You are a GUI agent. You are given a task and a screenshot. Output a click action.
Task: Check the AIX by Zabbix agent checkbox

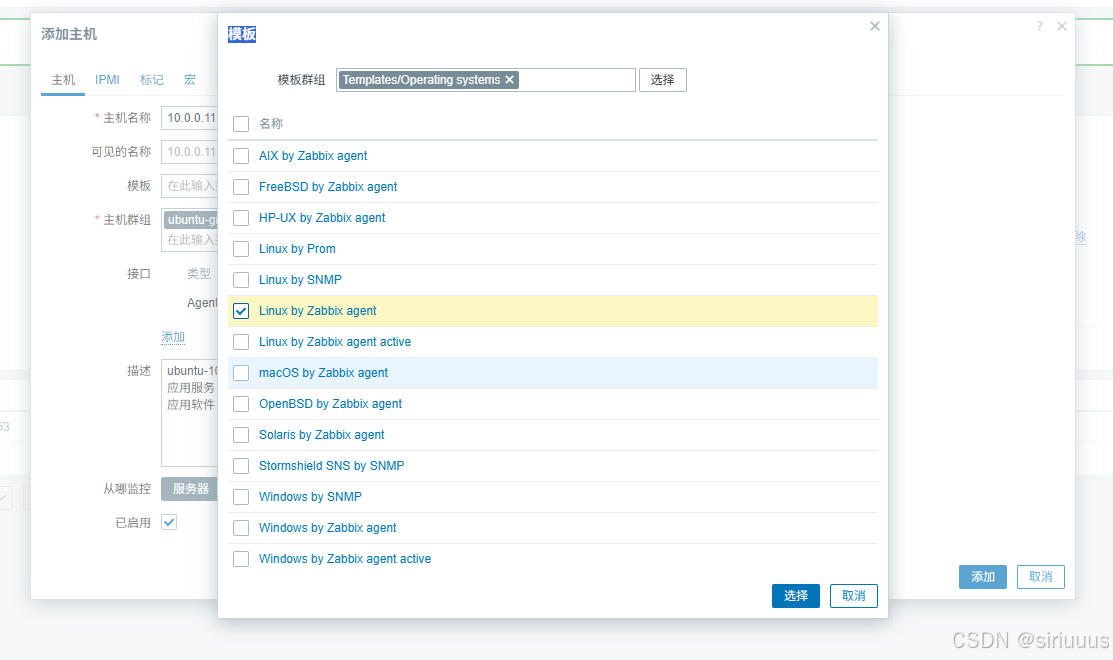pyautogui.click(x=241, y=155)
